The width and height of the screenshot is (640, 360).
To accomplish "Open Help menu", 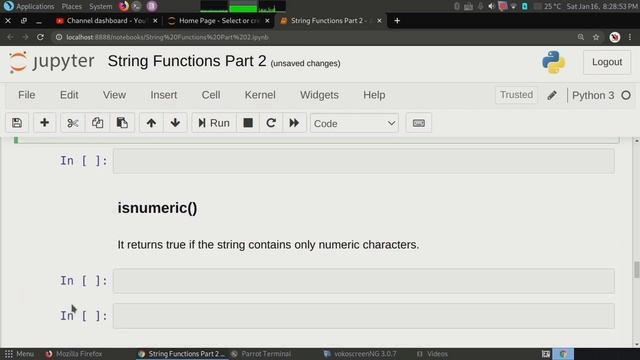I will click(374, 95).
